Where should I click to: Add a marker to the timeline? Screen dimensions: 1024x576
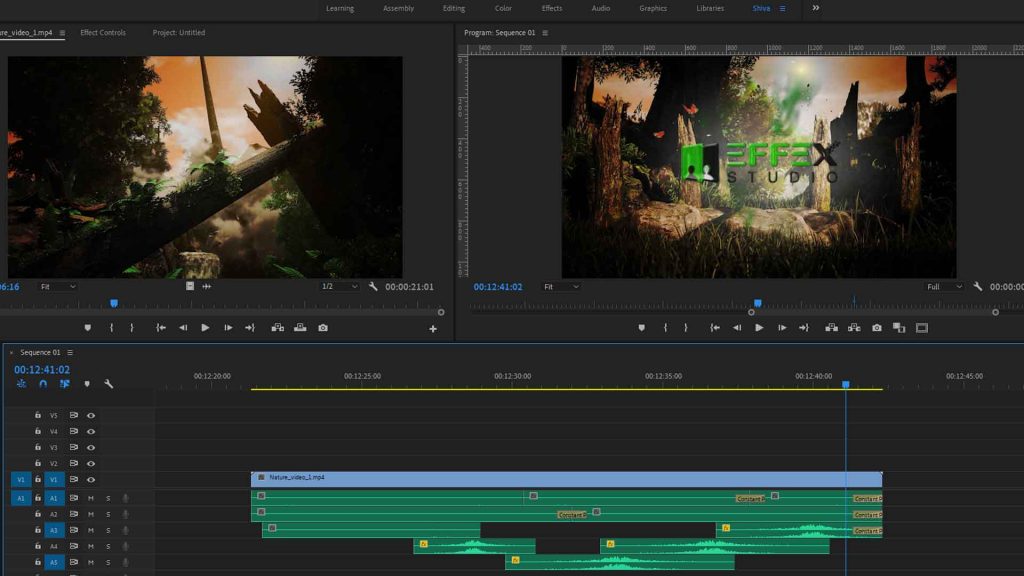87,384
